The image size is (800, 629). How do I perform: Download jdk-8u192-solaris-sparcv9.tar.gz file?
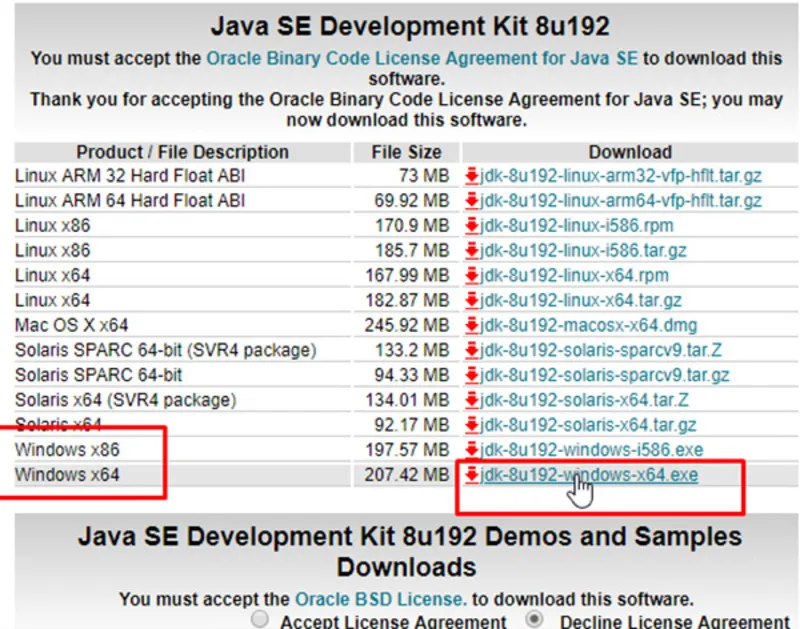click(605, 375)
